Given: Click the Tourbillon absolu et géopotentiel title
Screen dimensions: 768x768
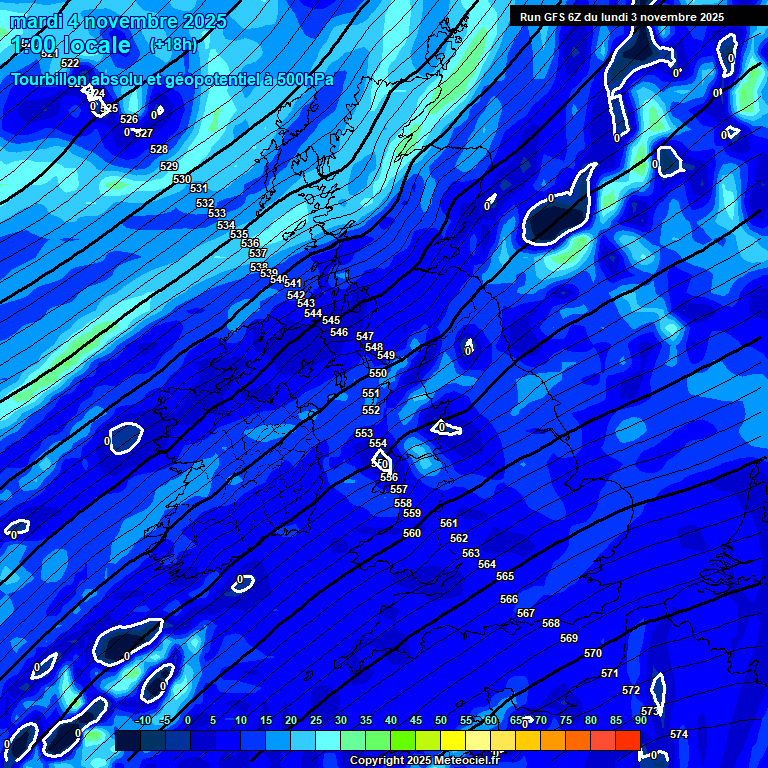Looking at the screenshot, I should coord(172,80).
